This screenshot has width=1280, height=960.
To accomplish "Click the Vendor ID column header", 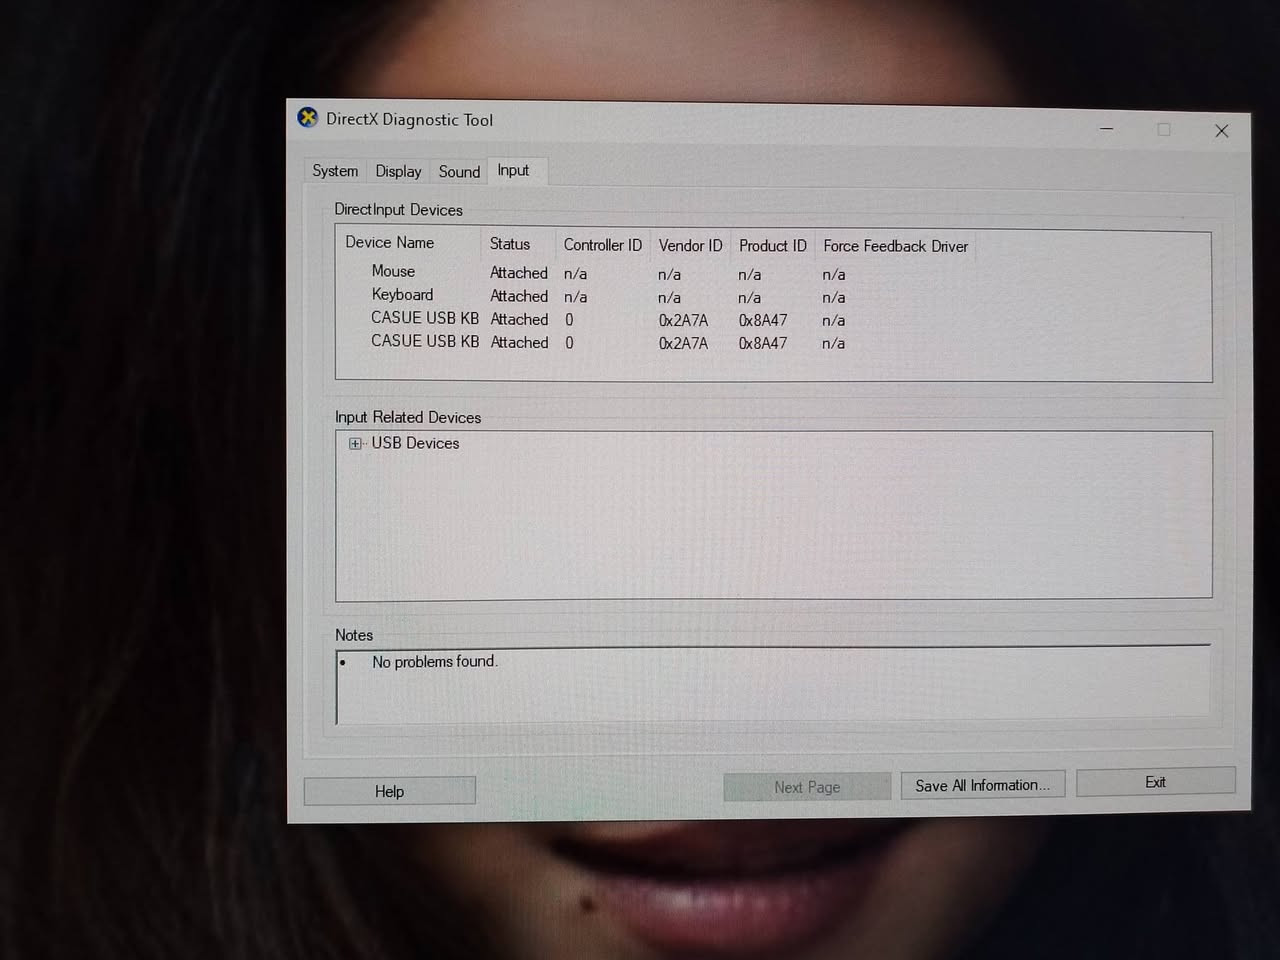I will tap(689, 245).
